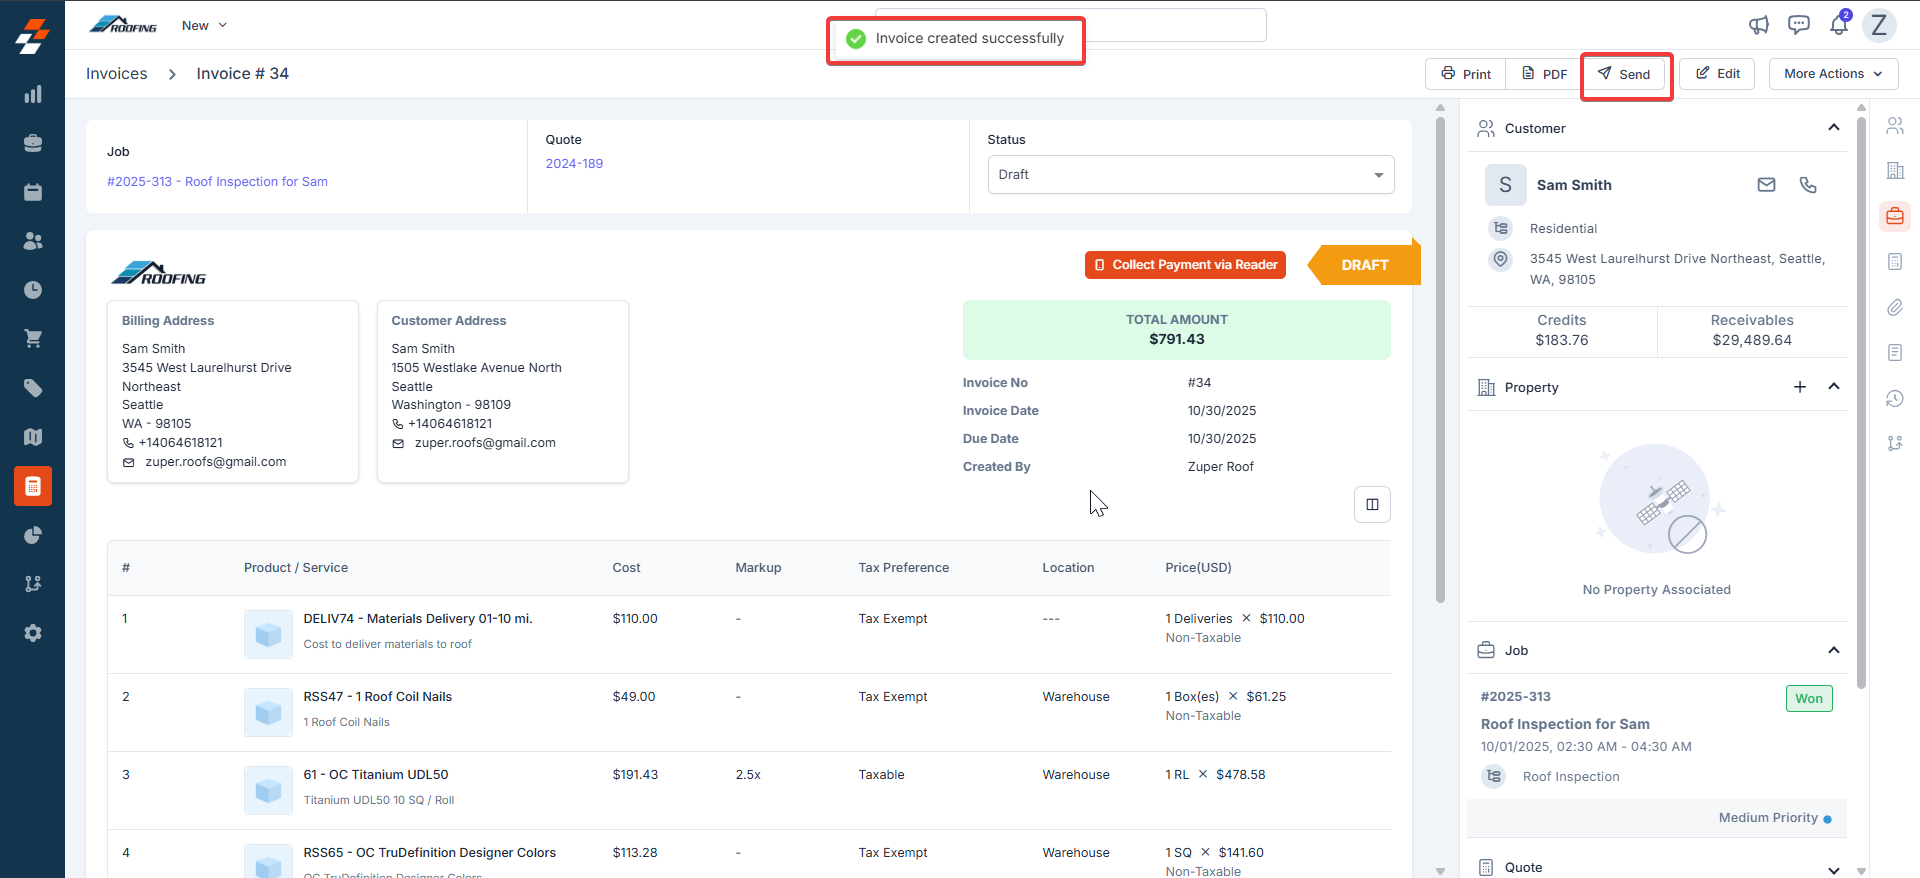Click the main invoice vertical scrollbar
Image resolution: width=1920 pixels, height=878 pixels.
(1440, 360)
